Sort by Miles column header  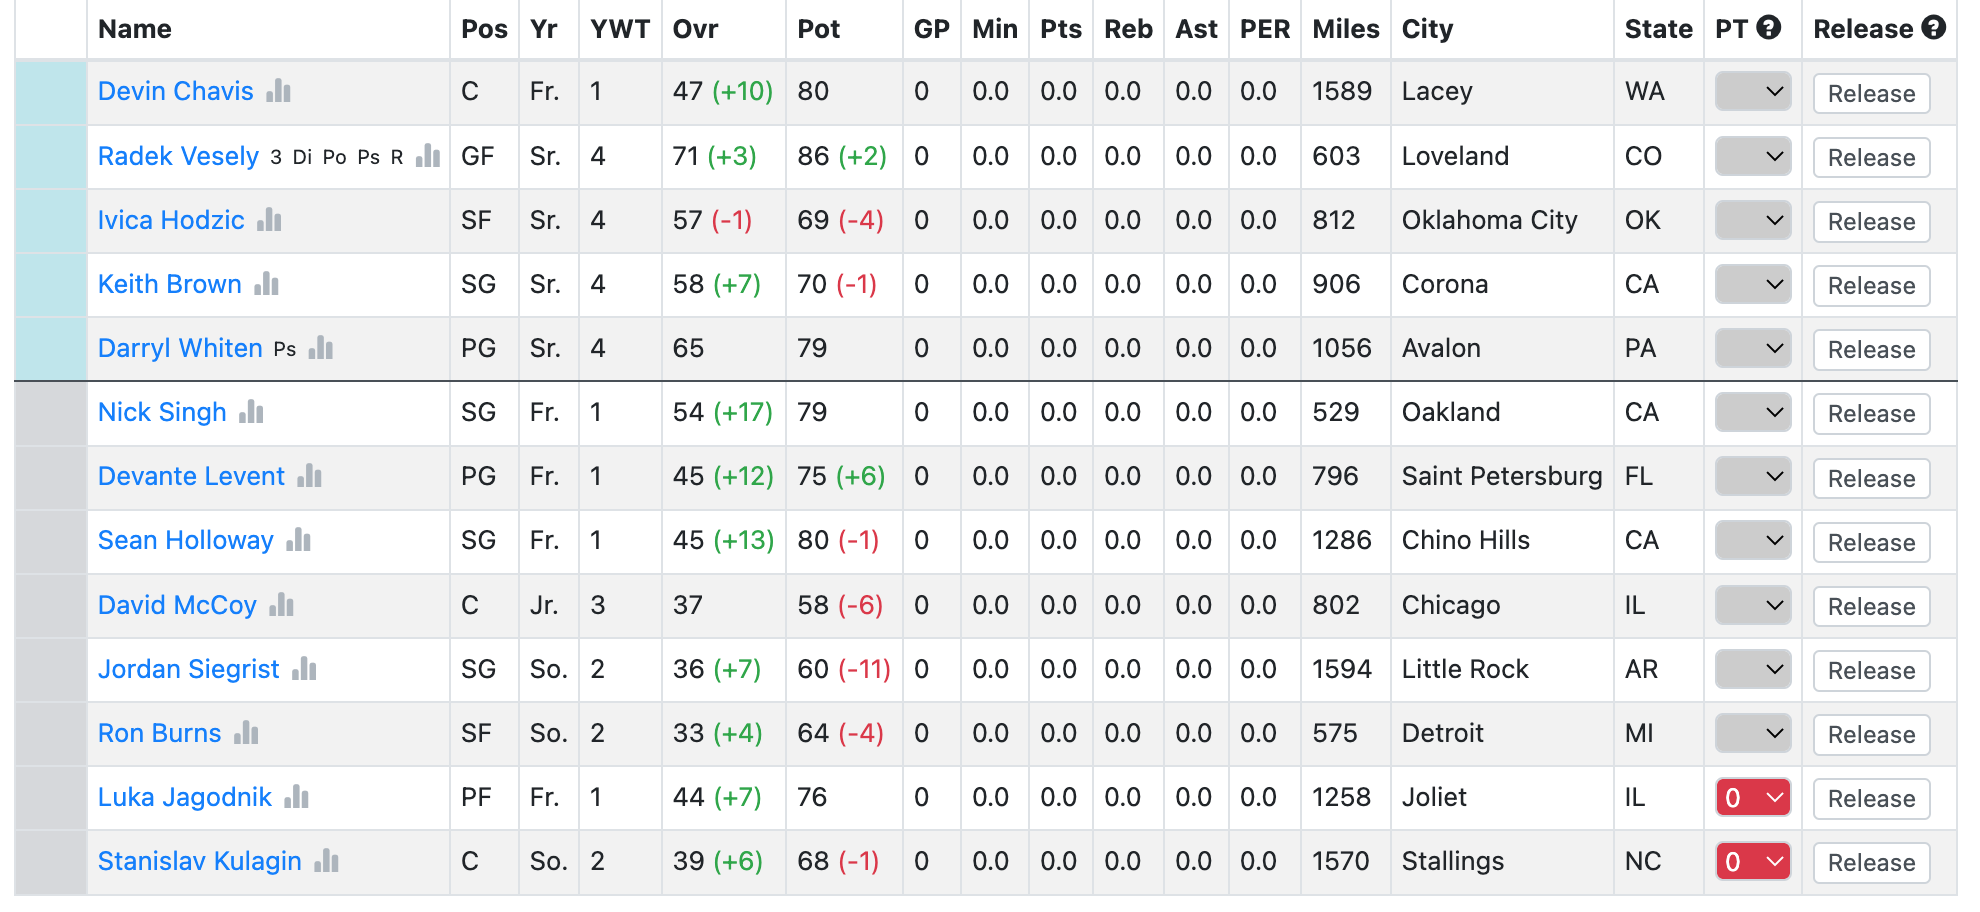(x=1346, y=29)
